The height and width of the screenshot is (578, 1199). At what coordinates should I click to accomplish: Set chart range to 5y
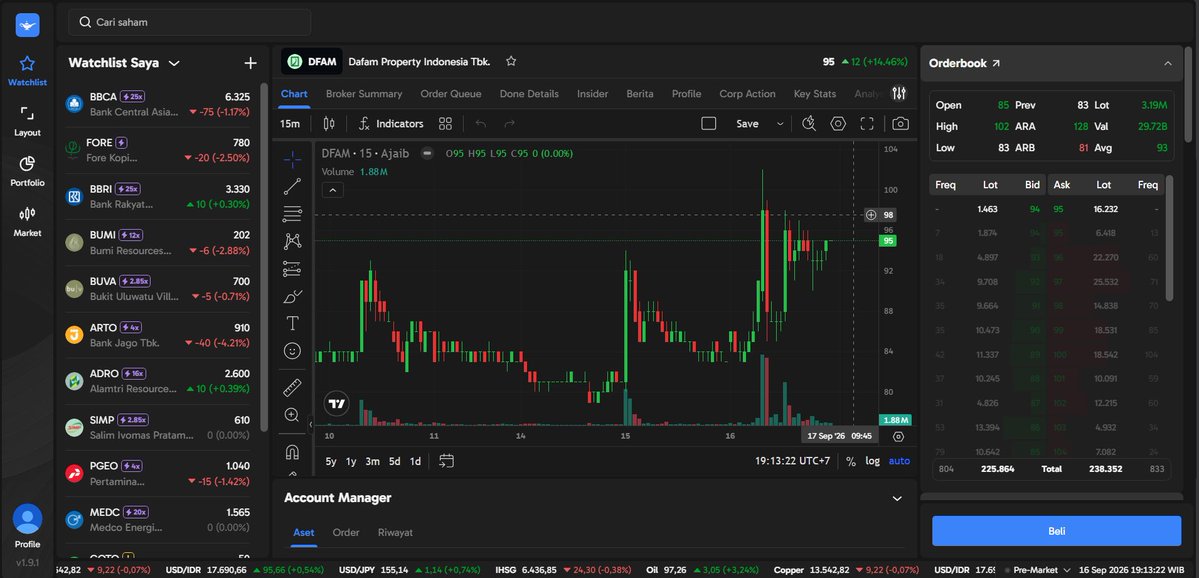click(330, 461)
